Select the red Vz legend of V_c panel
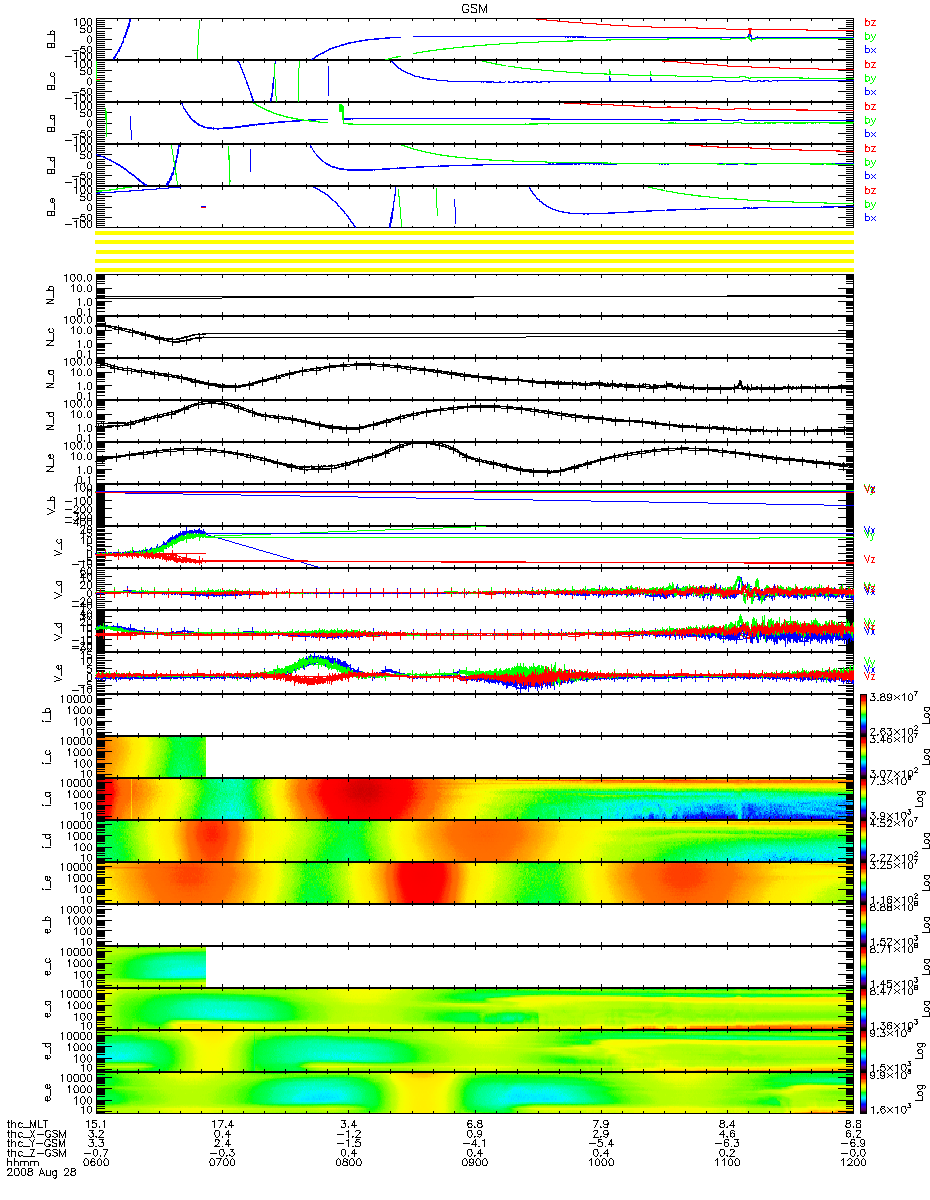Image resolution: width=930 pixels, height=1200 pixels. 870,558
